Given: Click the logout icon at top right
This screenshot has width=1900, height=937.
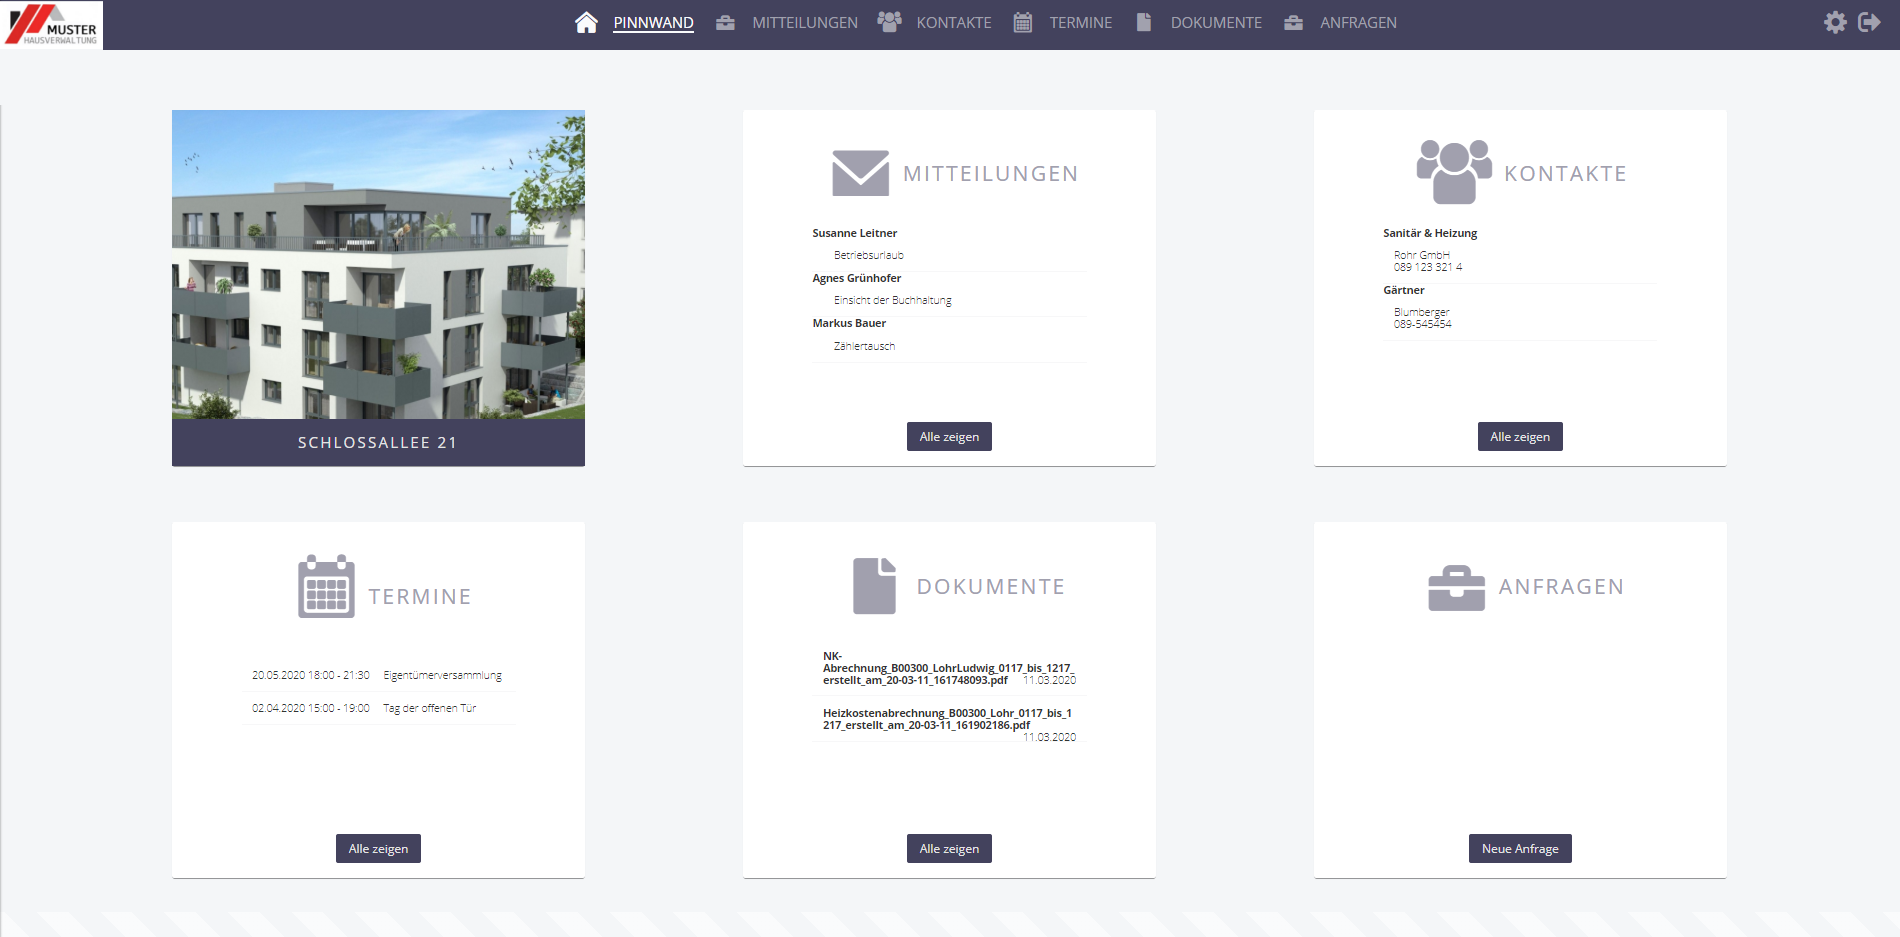Looking at the screenshot, I should 1869,20.
